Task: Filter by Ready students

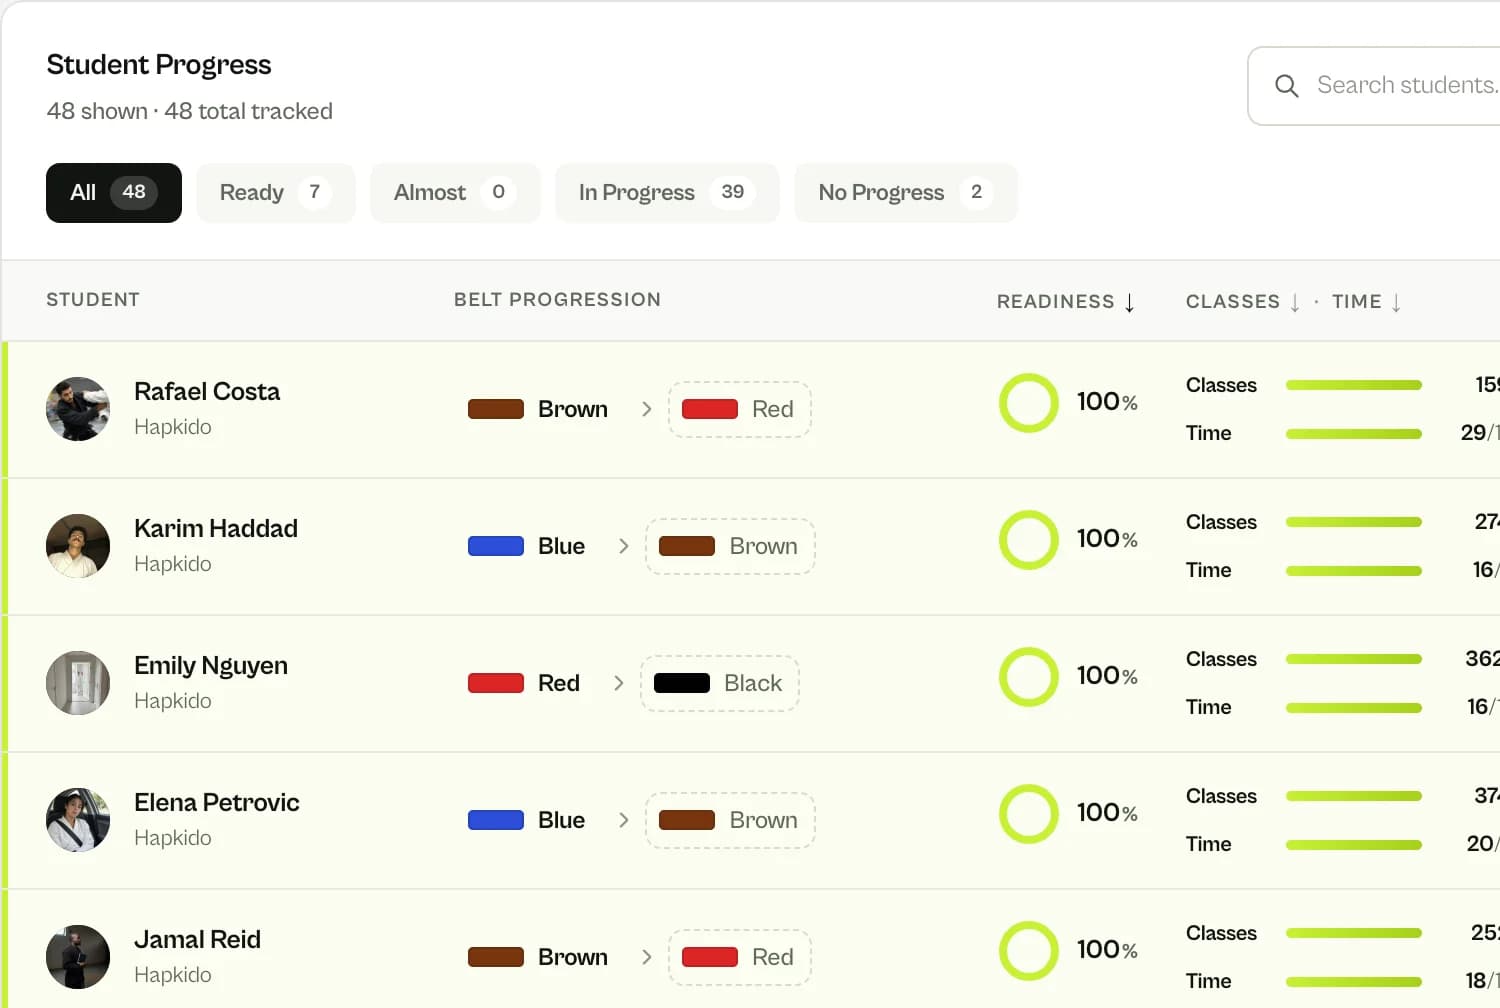Action: pyautogui.click(x=276, y=193)
